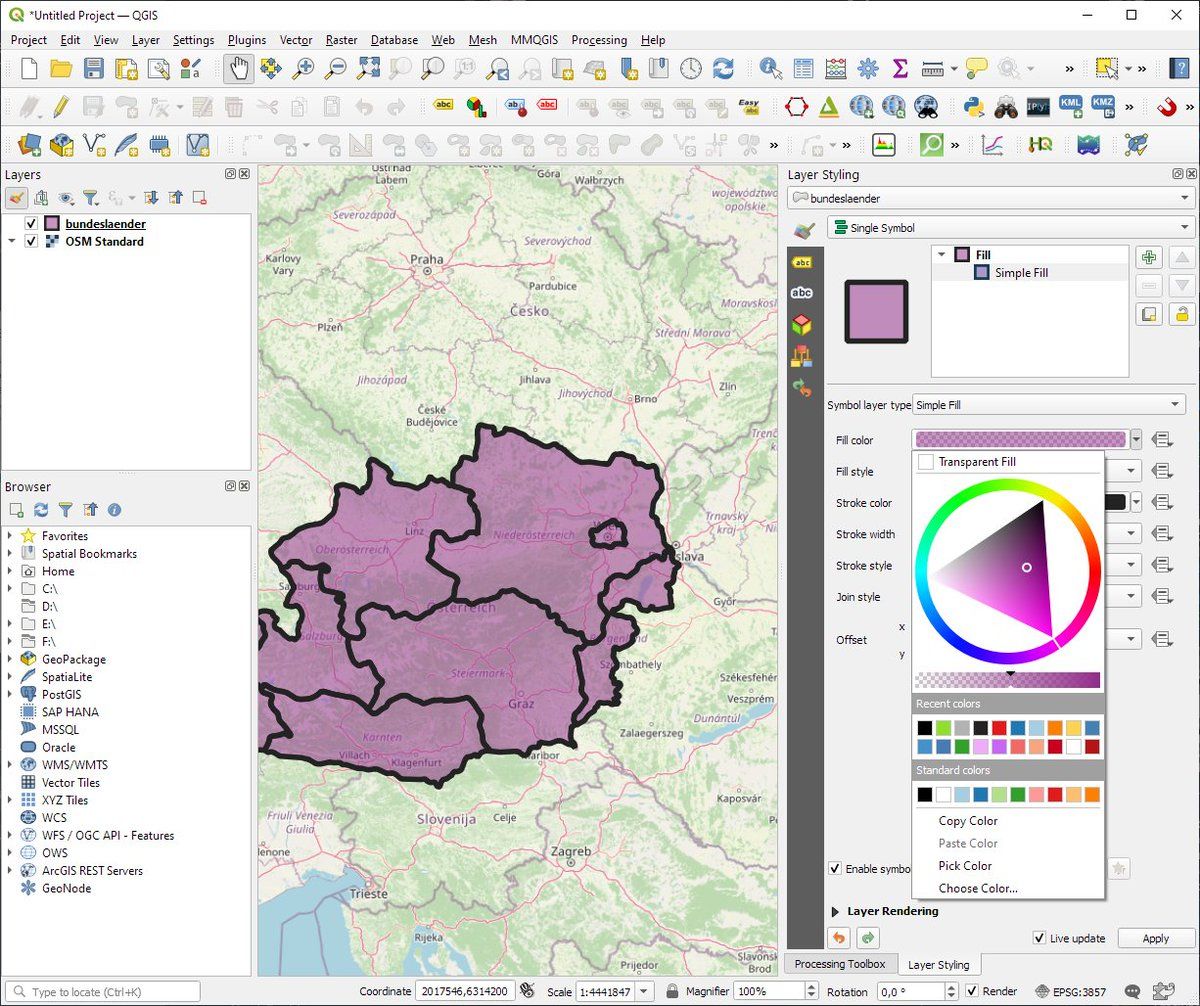Click the Save Project floppy disk icon
The image size is (1200, 1006).
pos(93,68)
